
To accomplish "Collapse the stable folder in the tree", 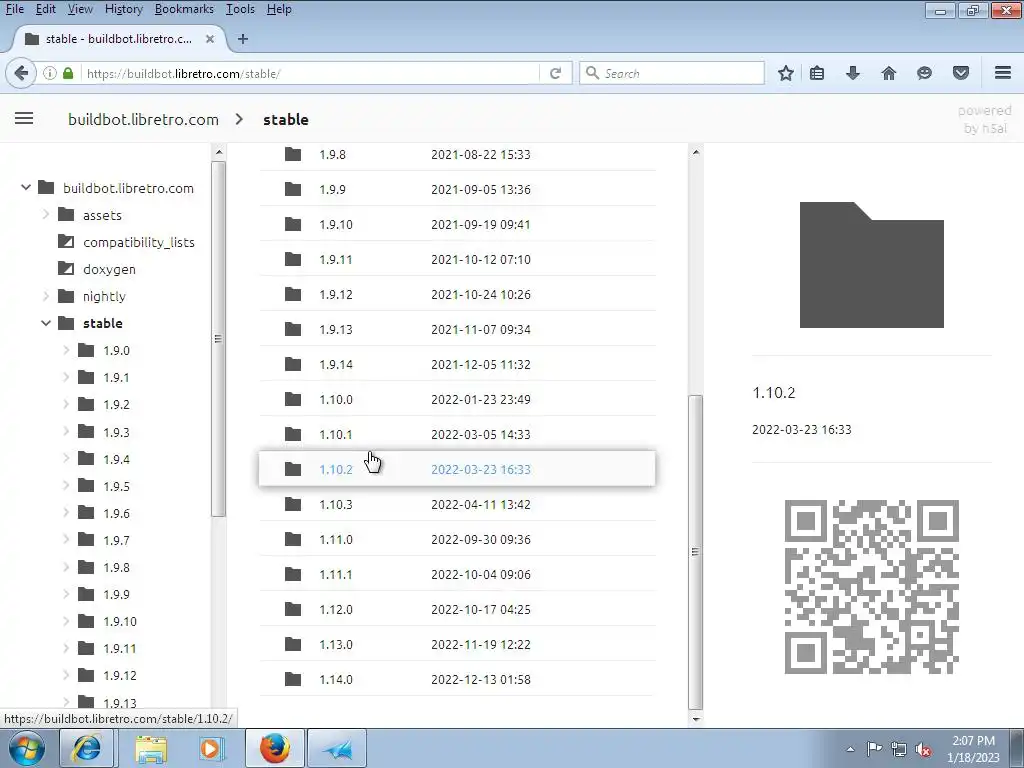I will [x=46, y=323].
